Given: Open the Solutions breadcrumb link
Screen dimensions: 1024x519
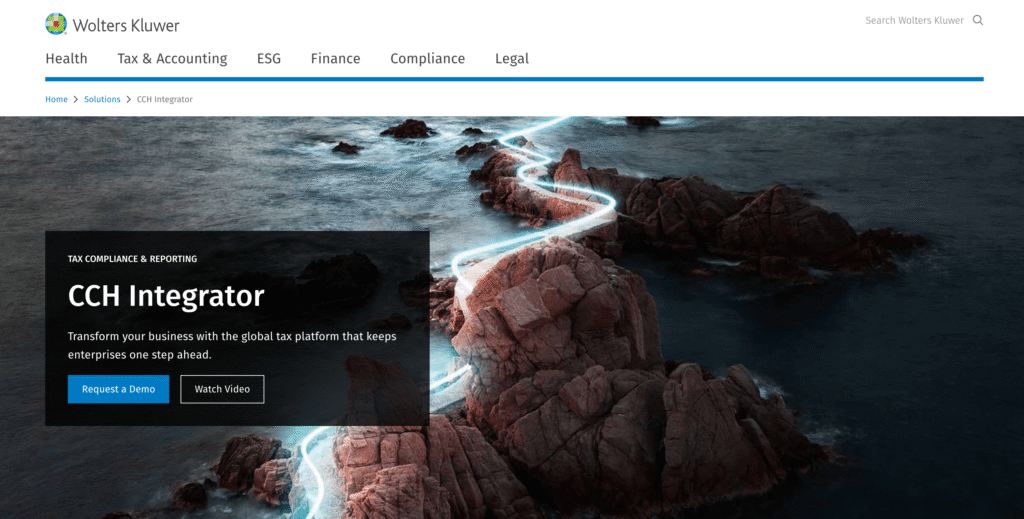Looking at the screenshot, I should point(102,99).
